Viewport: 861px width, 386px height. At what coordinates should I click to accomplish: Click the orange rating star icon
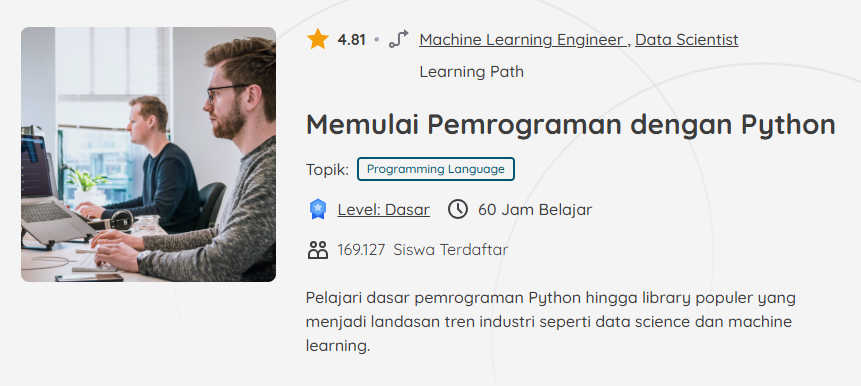pyautogui.click(x=317, y=40)
